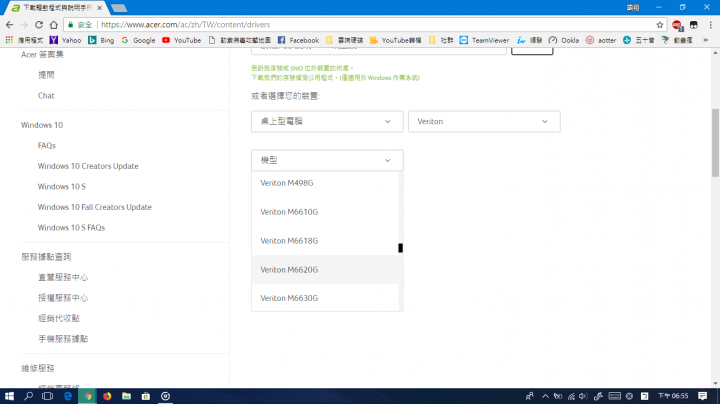Open the 提問 link under Acer 答案集

(46, 75)
